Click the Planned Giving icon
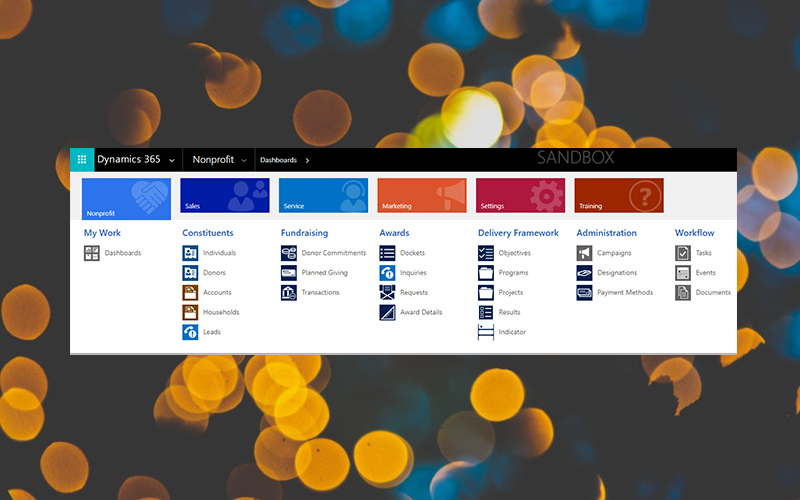 point(289,273)
